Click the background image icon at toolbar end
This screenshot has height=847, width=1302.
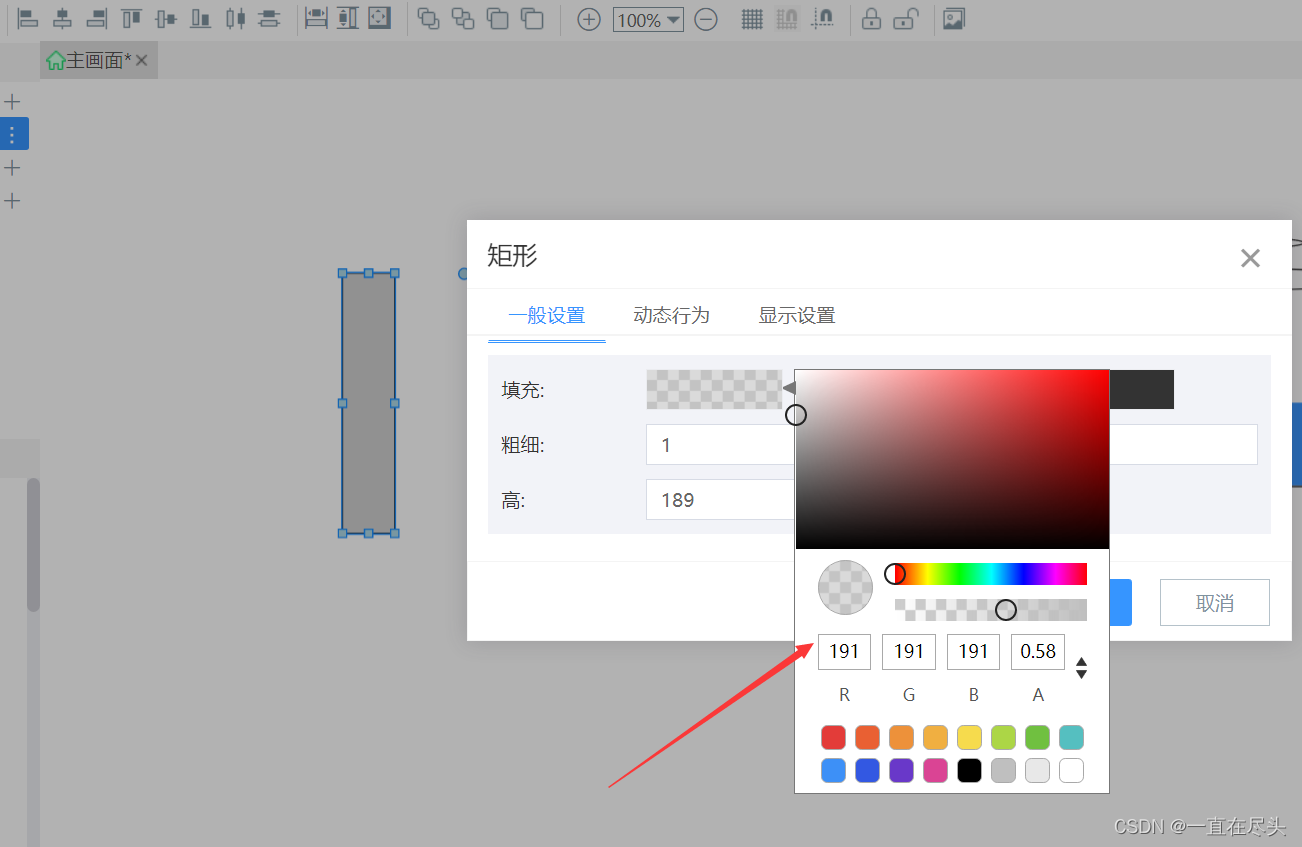point(953,19)
